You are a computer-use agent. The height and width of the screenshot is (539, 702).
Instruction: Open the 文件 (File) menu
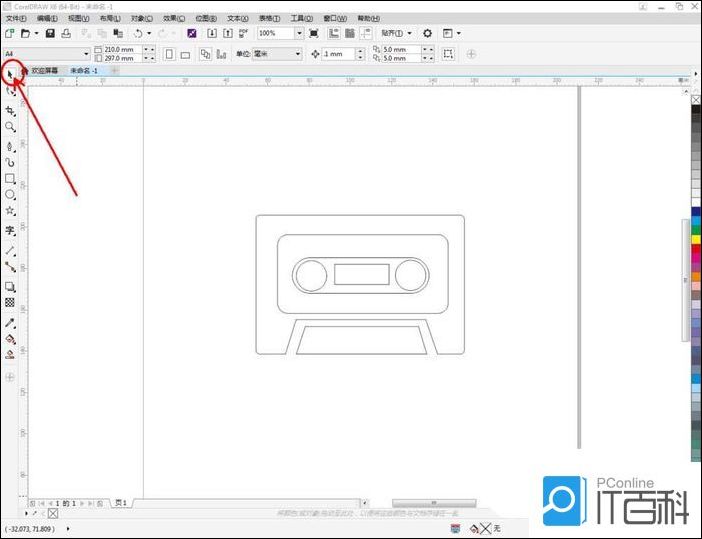pos(15,18)
